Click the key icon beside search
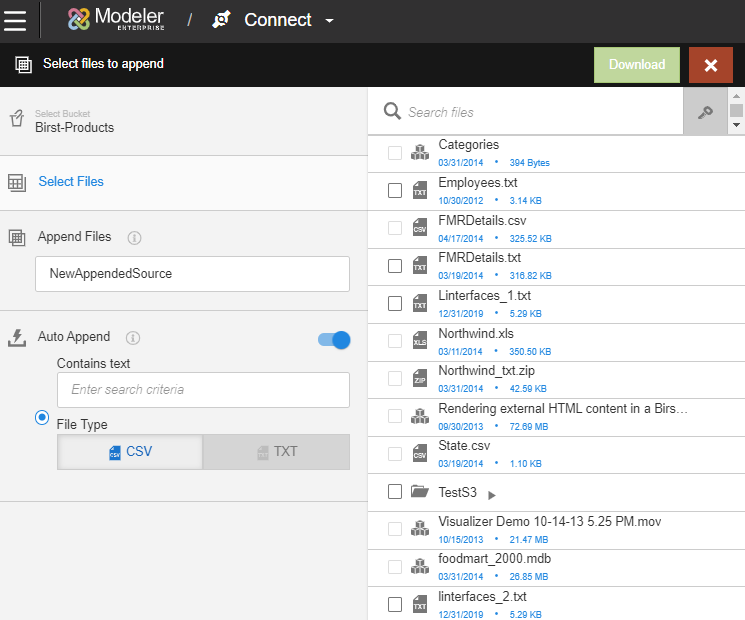The height and width of the screenshot is (620, 745). [x=705, y=112]
